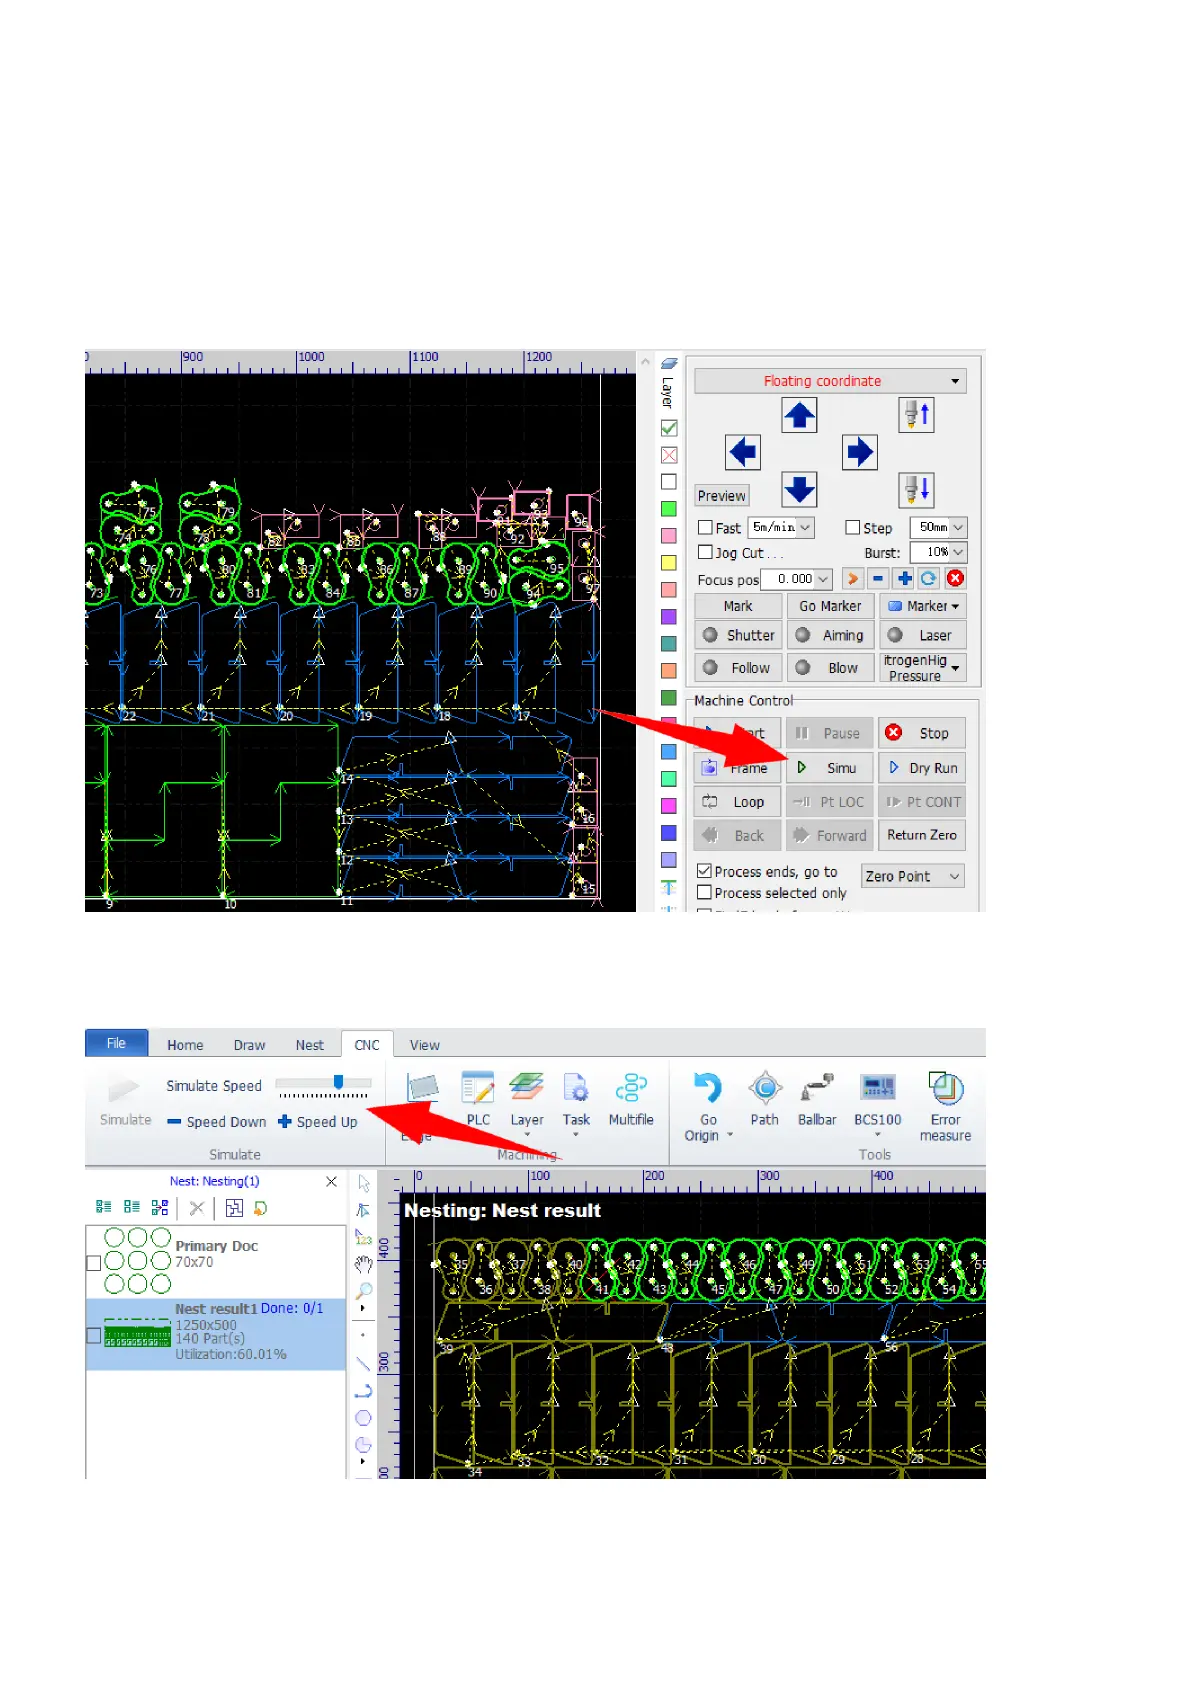Image resolution: width=1190 pixels, height=1684 pixels.
Task: Click the Return Zero button
Action: tap(922, 835)
